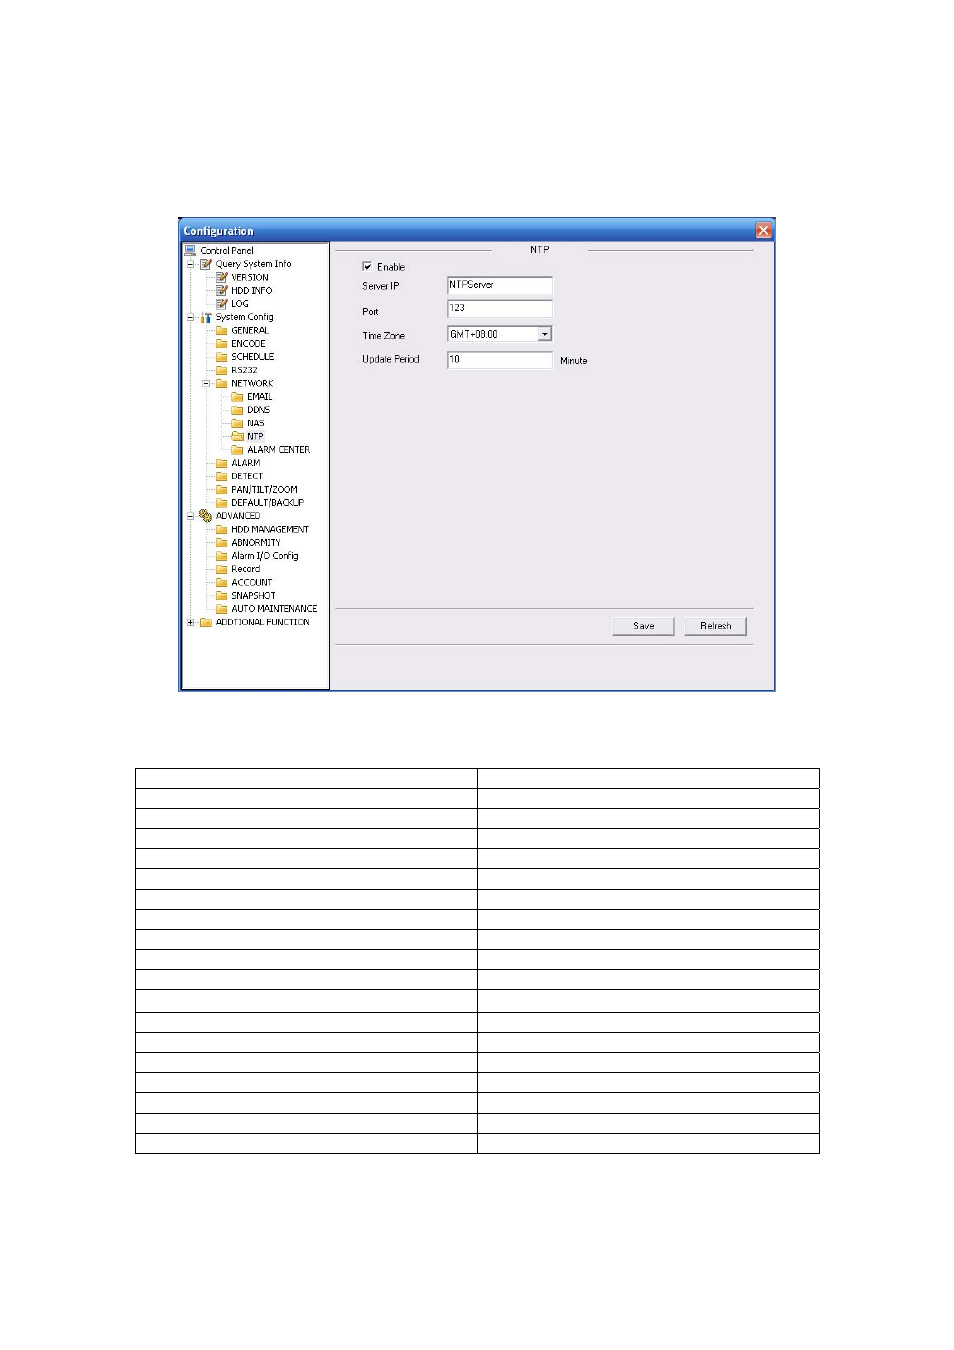954x1350 pixels.
Task: Click the DDNS folder icon
Action: pos(238,410)
